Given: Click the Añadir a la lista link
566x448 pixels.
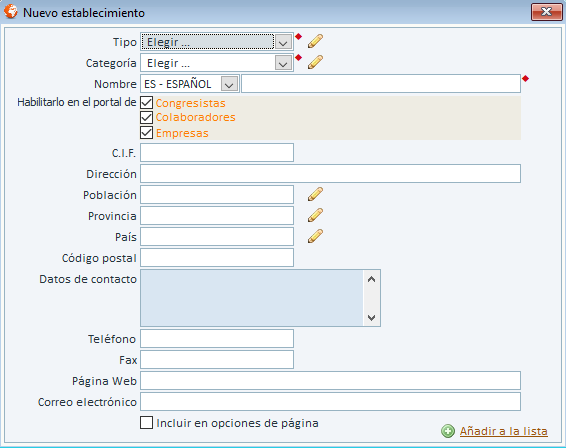Looking at the screenshot, I should coord(504,431).
